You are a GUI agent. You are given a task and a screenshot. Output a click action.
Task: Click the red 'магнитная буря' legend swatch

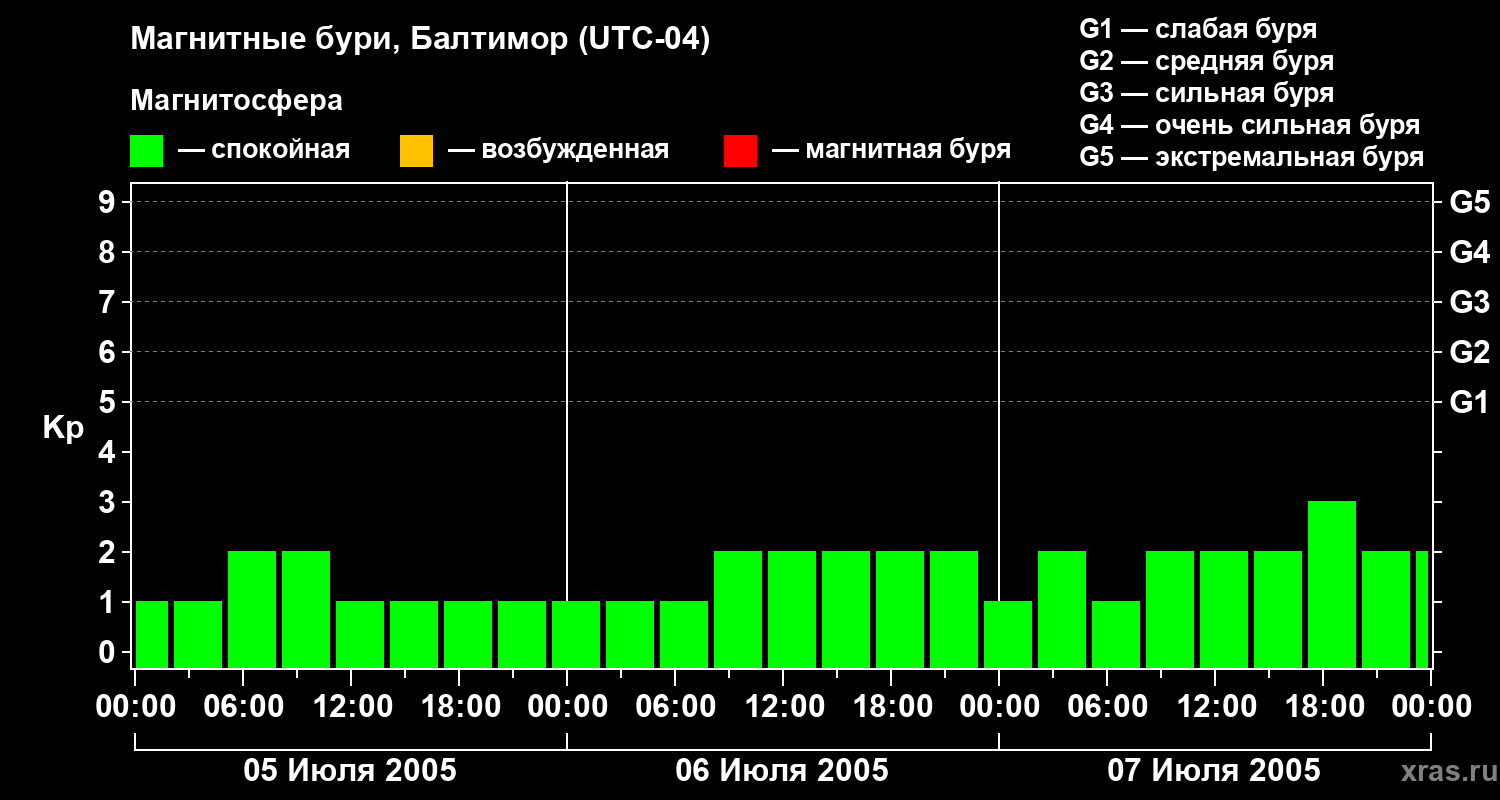[740, 151]
